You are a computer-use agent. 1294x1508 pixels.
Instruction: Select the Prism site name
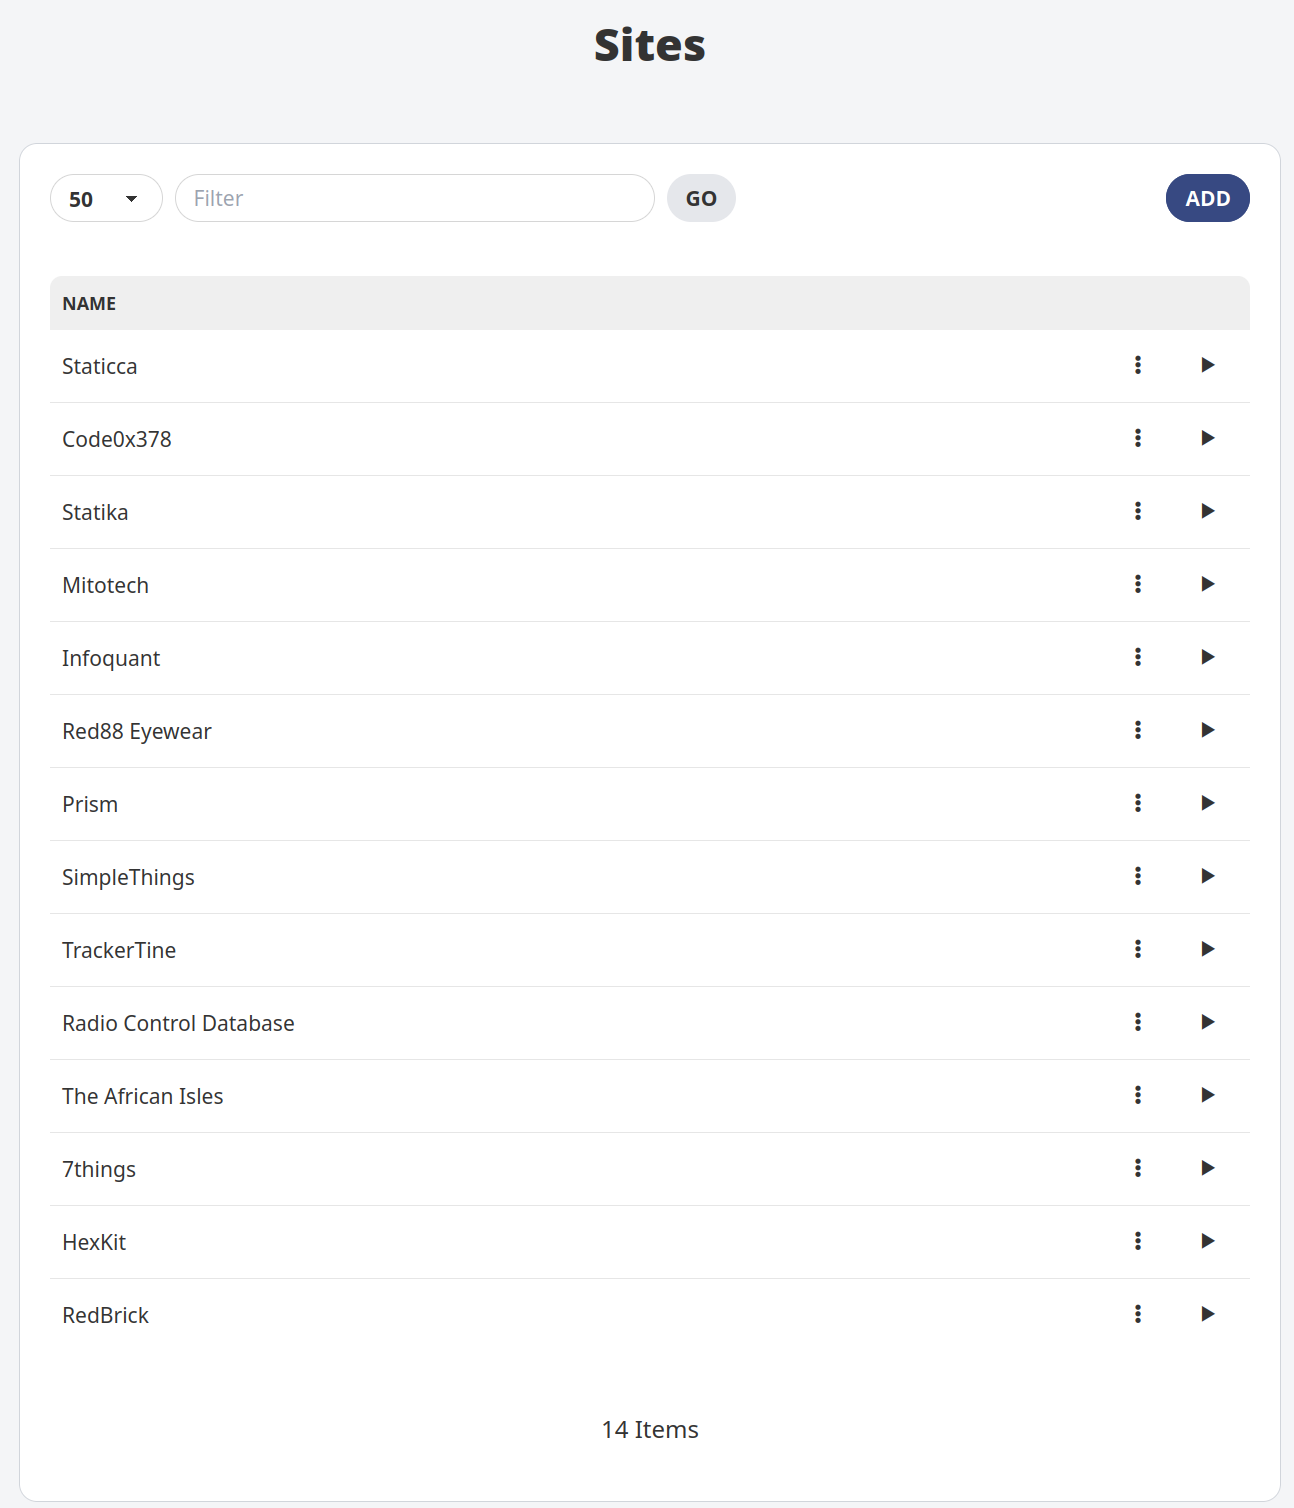[90, 804]
